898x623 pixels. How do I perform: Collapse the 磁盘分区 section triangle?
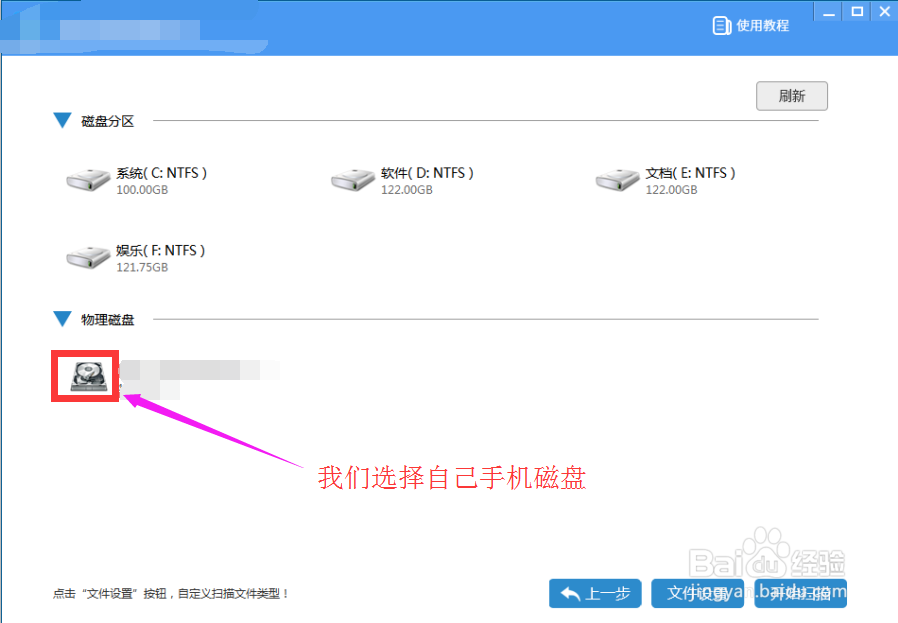(61, 120)
